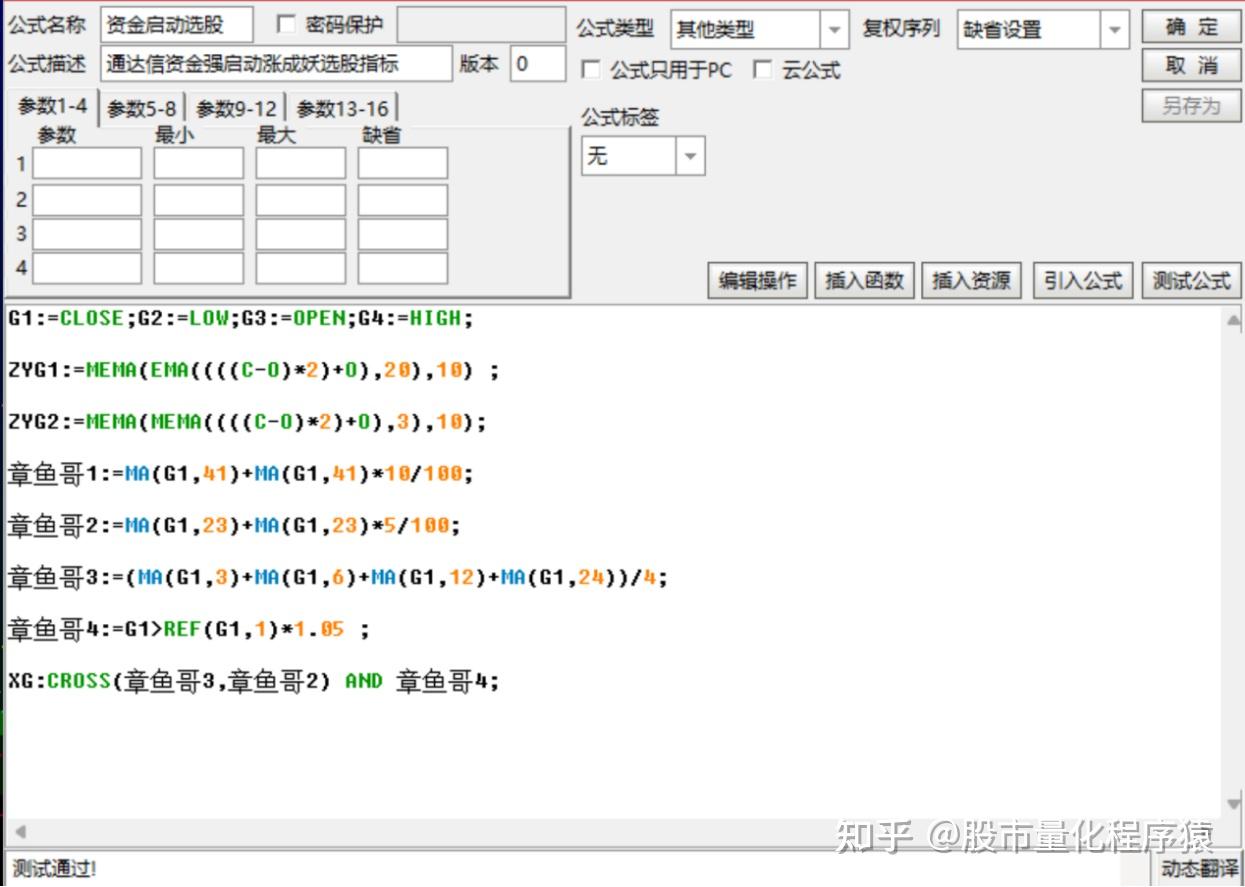Screen dimensions: 1245x887
Task: Click the 章鱼哥2 formula line
Action: pyautogui.click(x=234, y=526)
